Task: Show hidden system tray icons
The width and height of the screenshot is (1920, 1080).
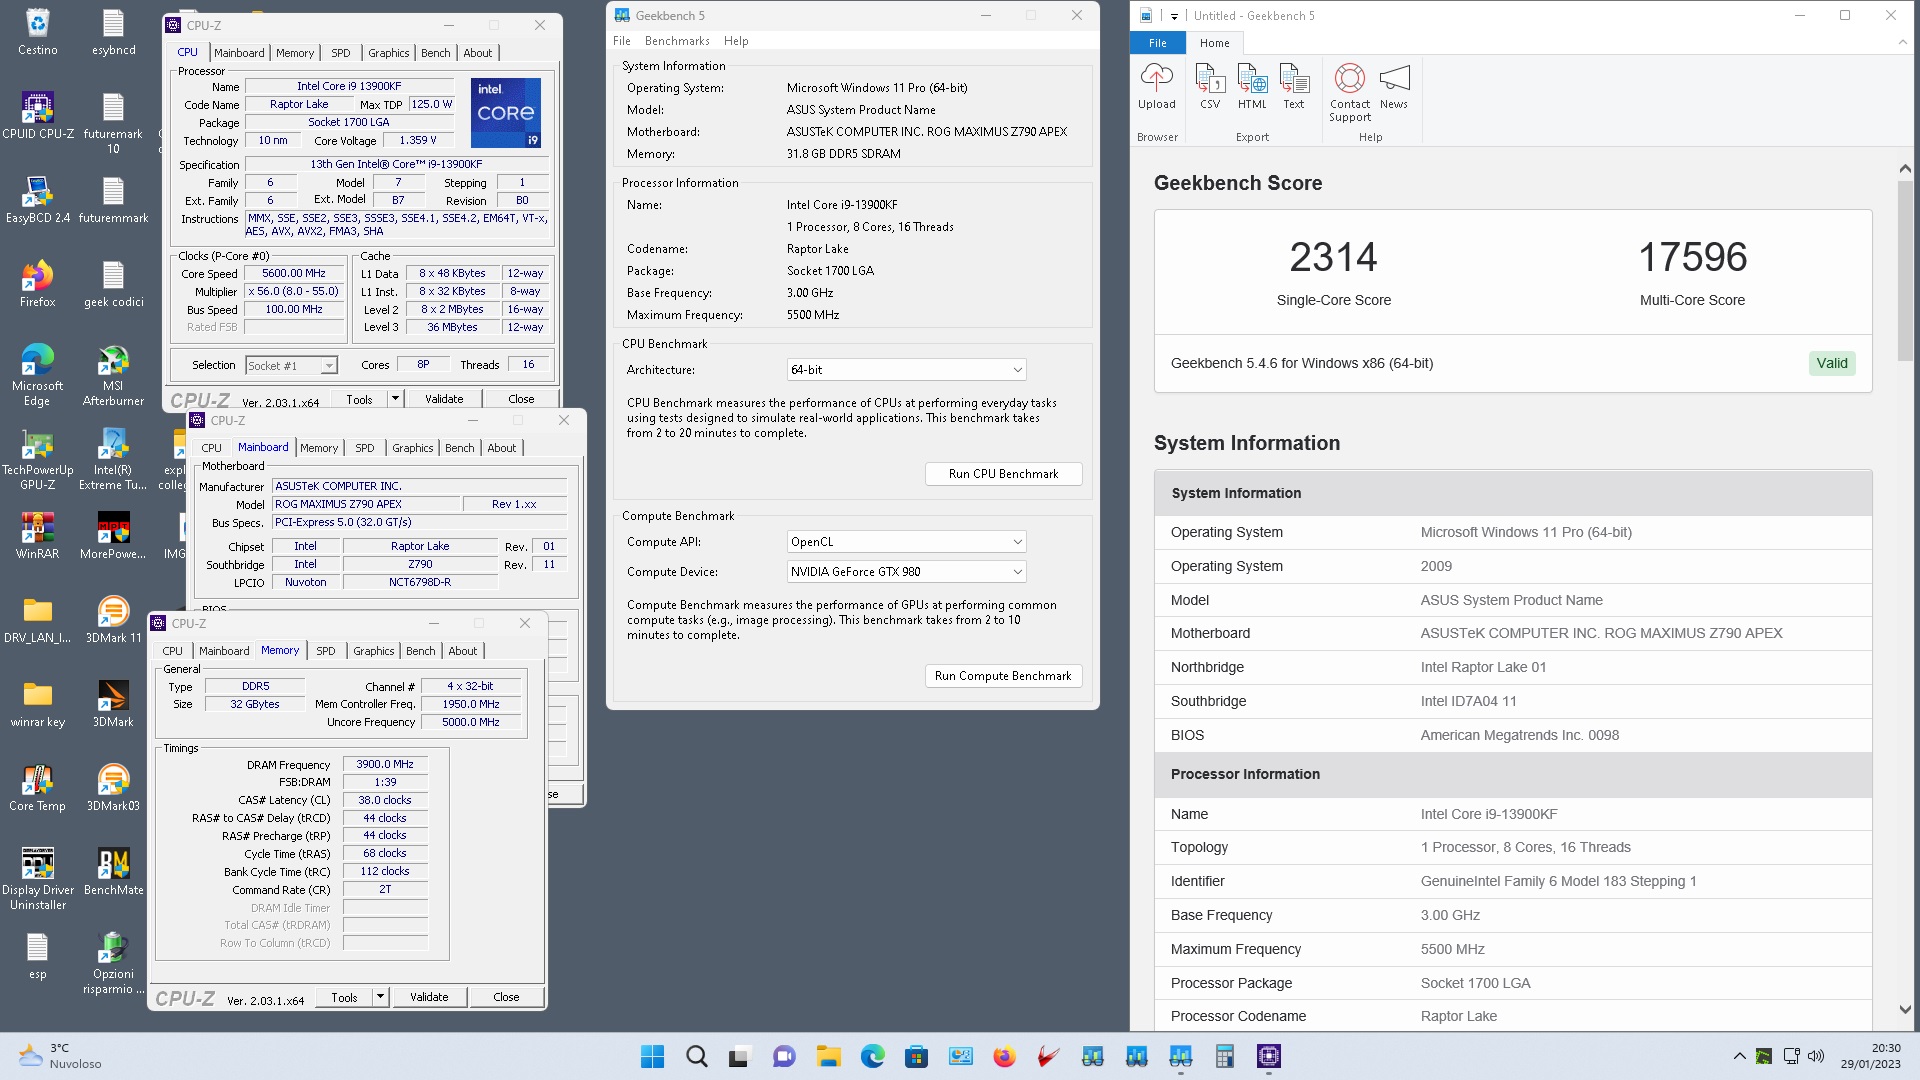Action: pos(1740,1056)
